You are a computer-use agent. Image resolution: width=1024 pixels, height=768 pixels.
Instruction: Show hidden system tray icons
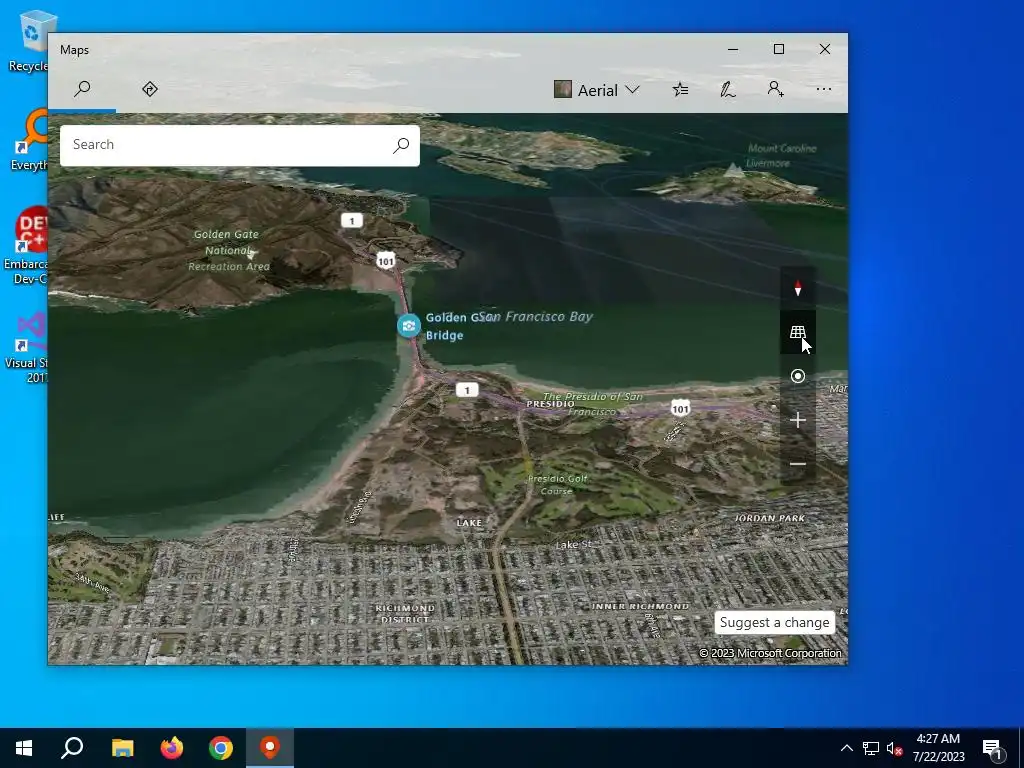pyautogui.click(x=846, y=748)
